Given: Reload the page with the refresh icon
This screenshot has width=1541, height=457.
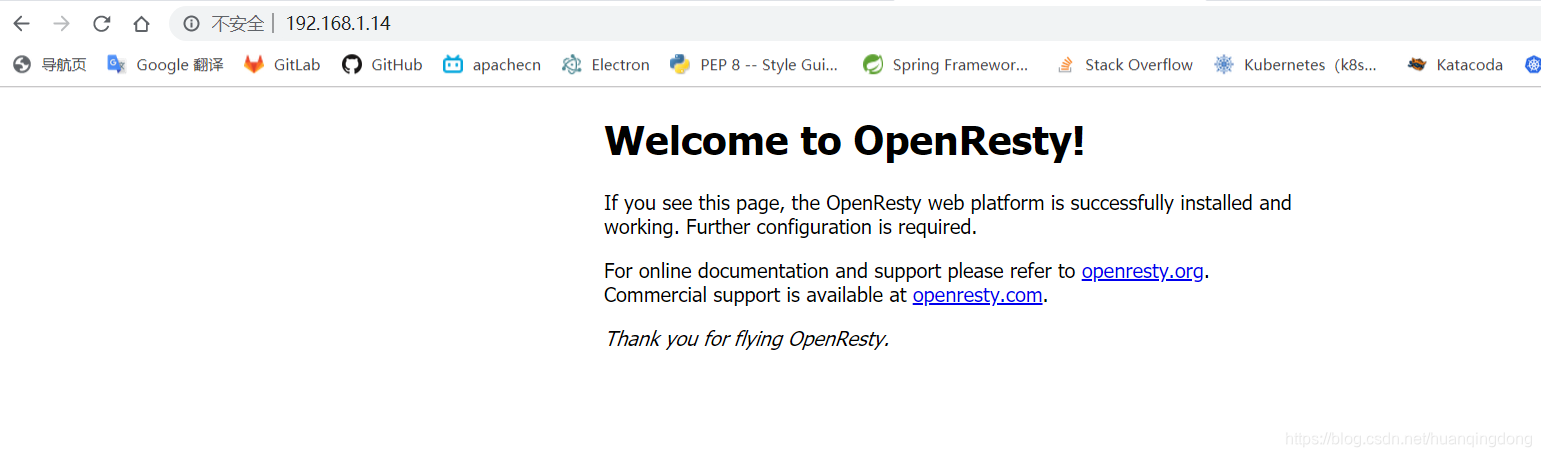Looking at the screenshot, I should click(101, 23).
